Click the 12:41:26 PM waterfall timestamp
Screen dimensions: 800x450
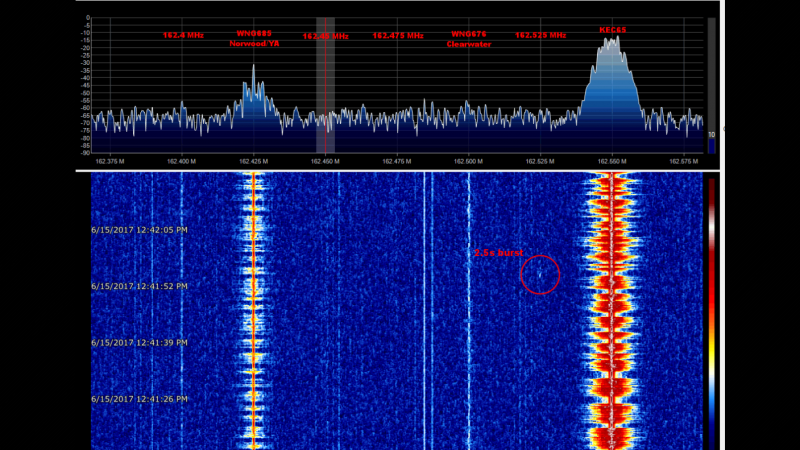tap(139, 399)
